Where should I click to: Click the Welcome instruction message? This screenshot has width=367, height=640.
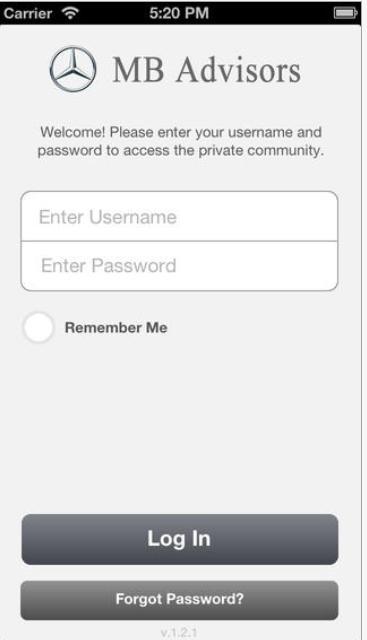click(x=180, y=141)
